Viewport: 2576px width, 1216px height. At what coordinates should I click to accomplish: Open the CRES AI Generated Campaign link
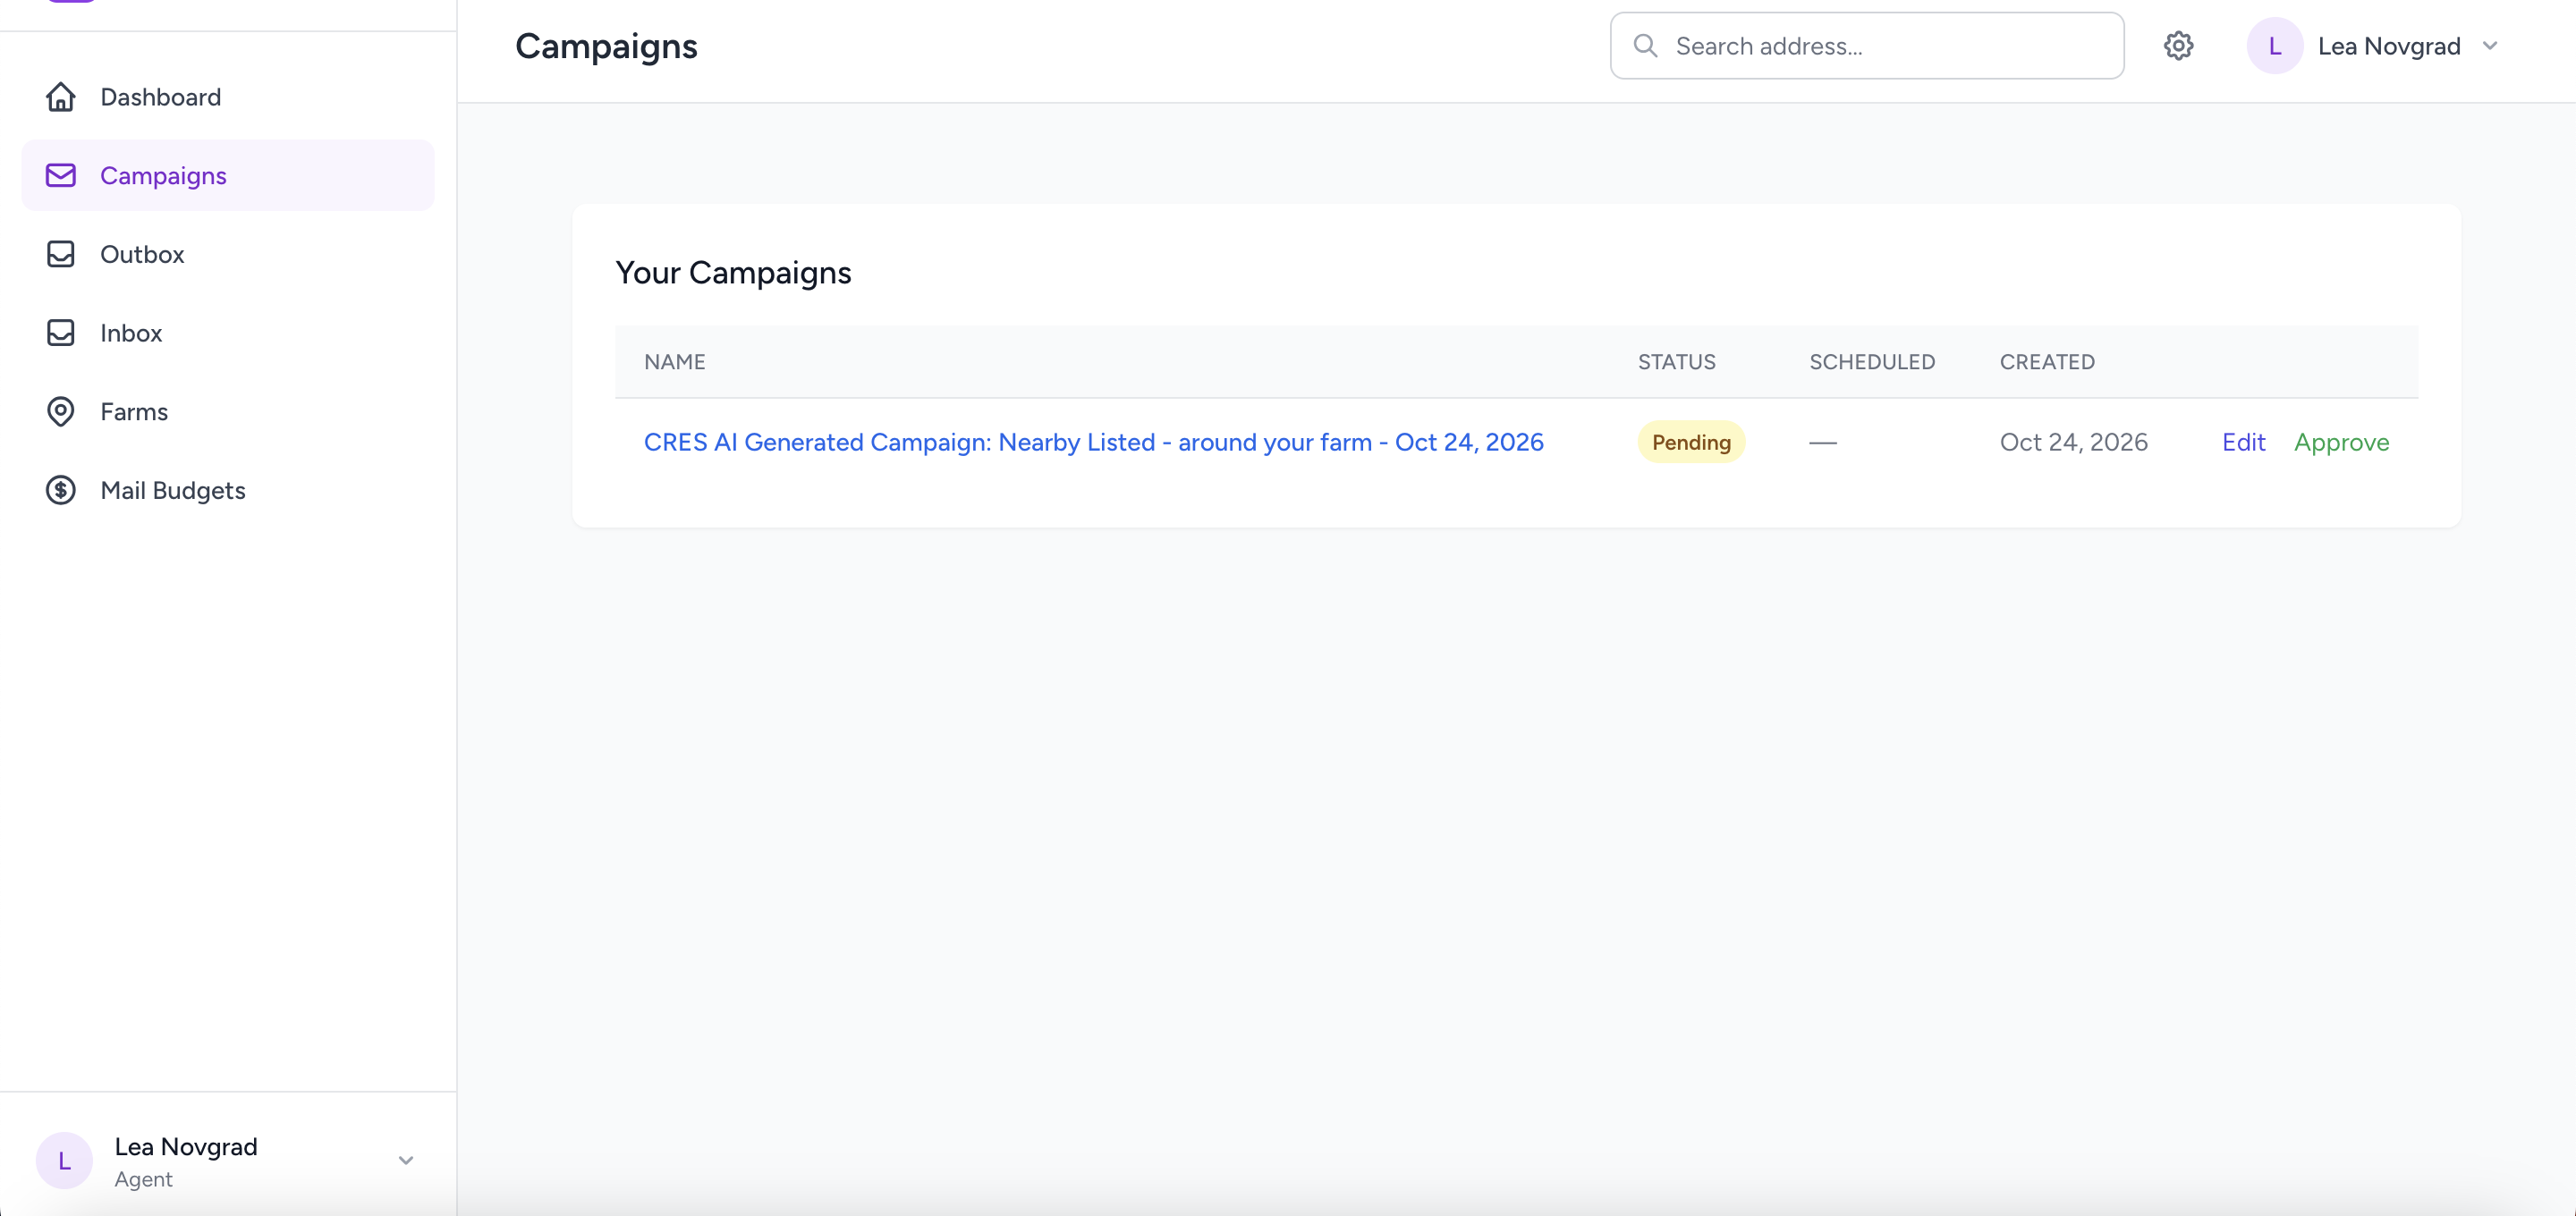point(1093,442)
